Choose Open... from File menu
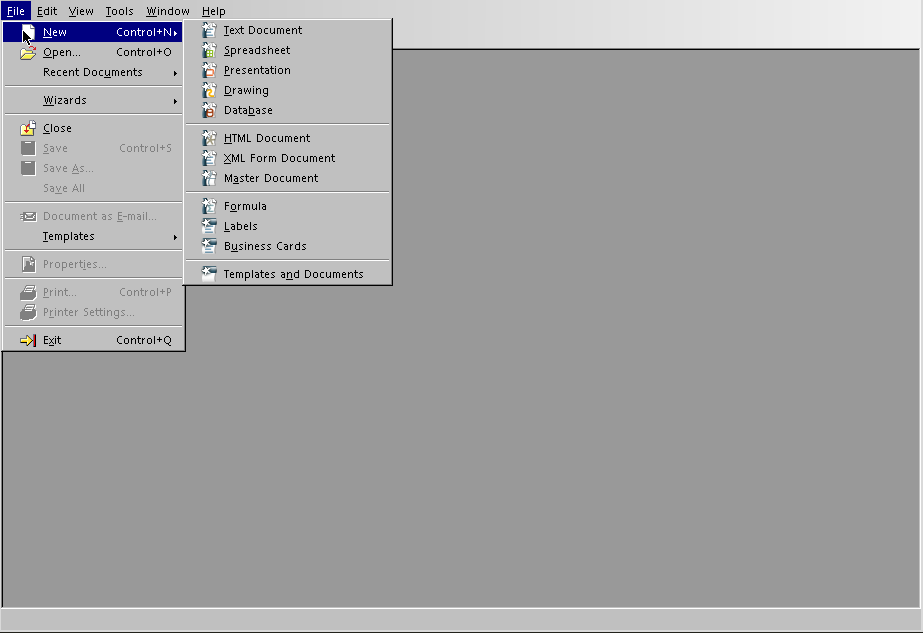This screenshot has width=923, height=633. tap(93, 52)
